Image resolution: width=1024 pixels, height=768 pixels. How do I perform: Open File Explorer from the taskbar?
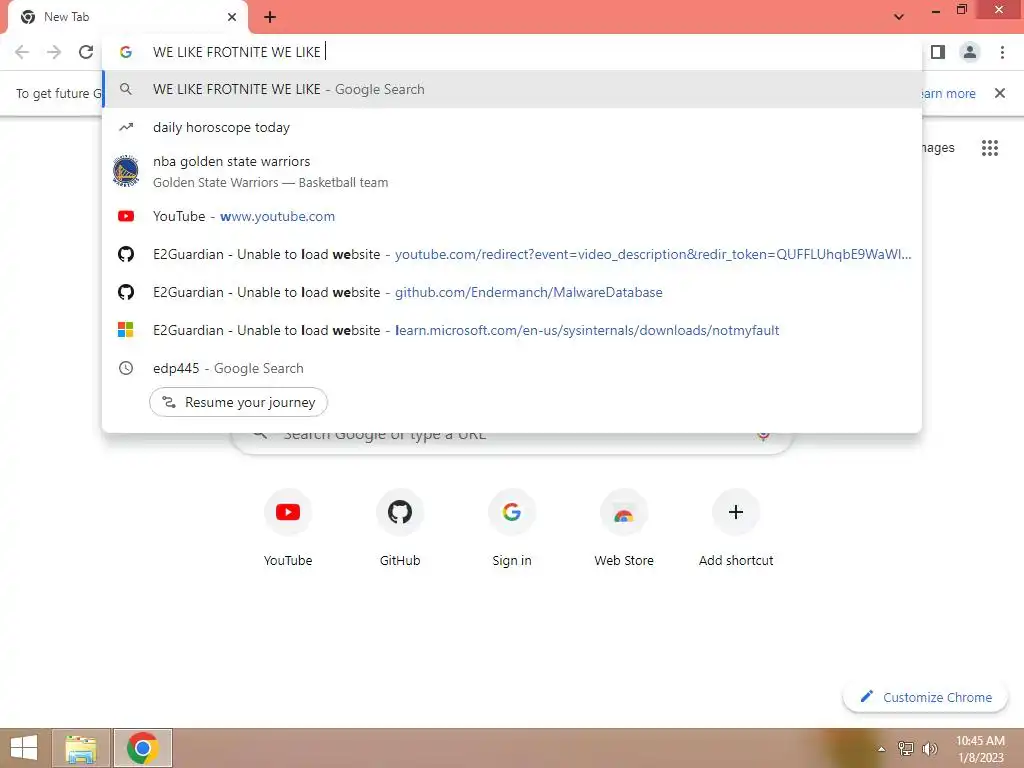[81, 748]
